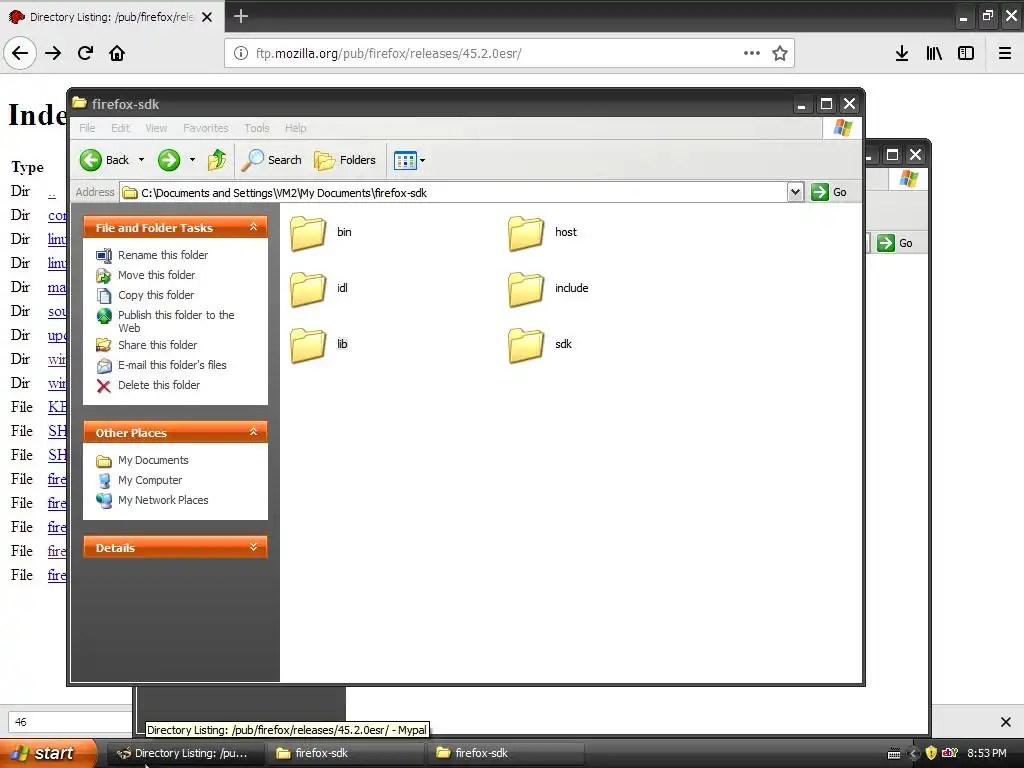
Task: Switch to Directory Listing taskbar button
Action: pyautogui.click(x=184, y=753)
